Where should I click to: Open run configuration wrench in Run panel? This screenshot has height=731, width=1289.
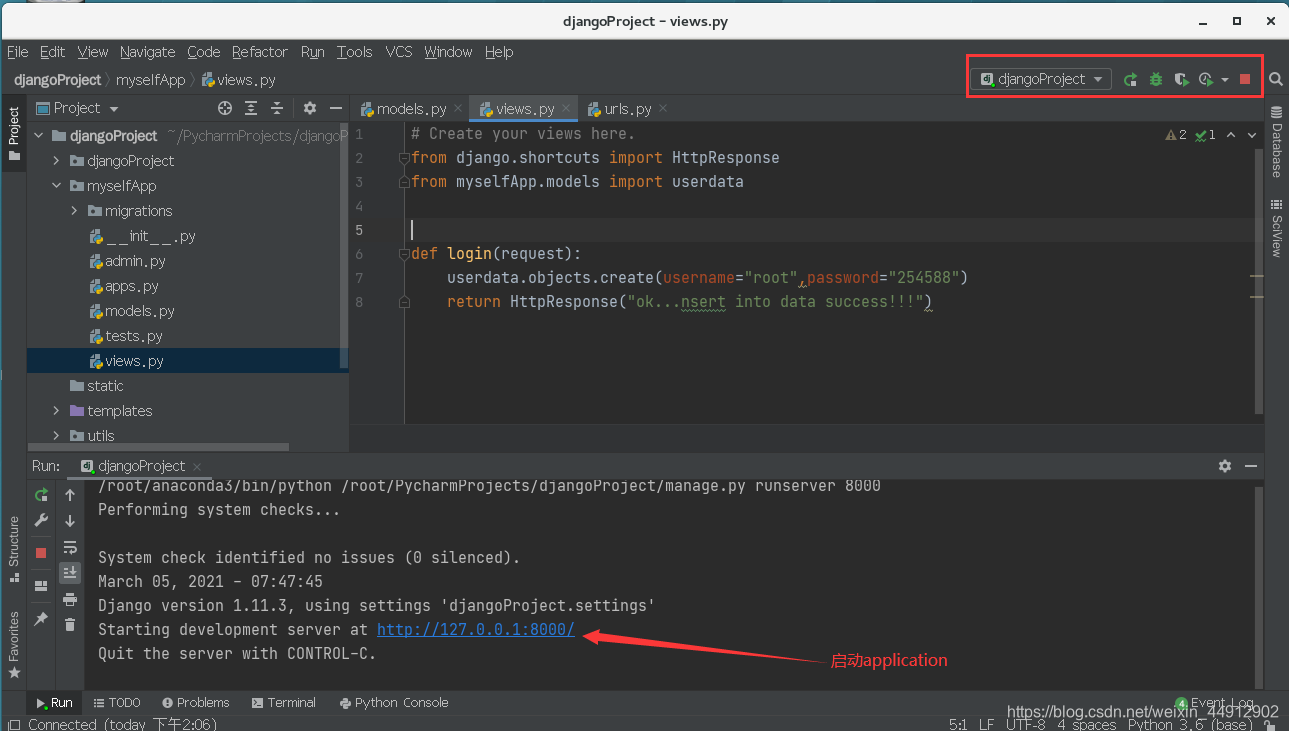click(x=41, y=521)
